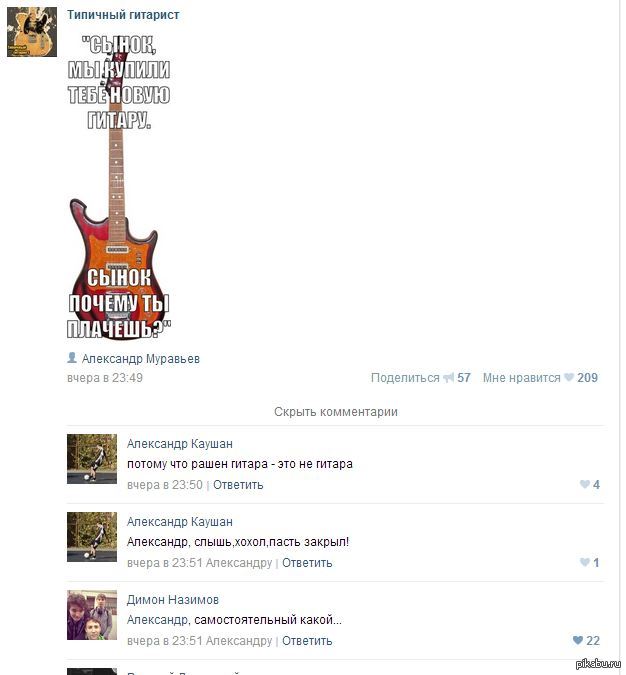
Task: Reply to the рашен гитара comment
Action: [238, 485]
